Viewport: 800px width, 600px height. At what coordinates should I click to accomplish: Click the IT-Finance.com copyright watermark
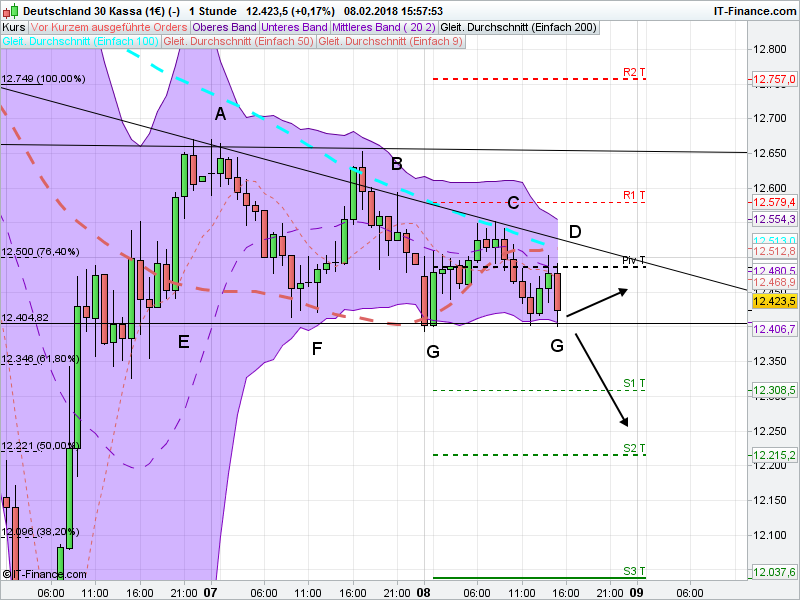[x=47, y=574]
